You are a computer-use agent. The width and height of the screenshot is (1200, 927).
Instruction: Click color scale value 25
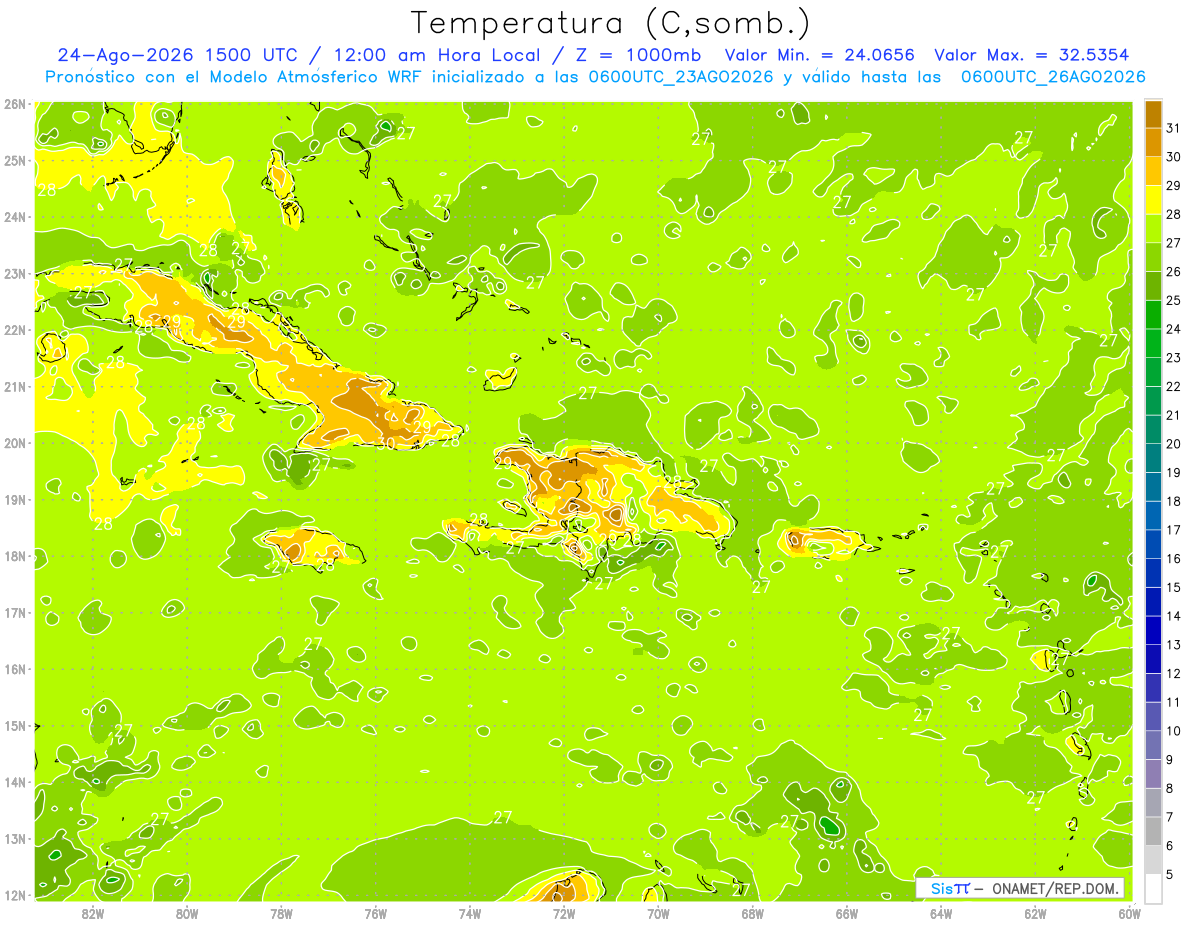pyautogui.click(x=1174, y=300)
